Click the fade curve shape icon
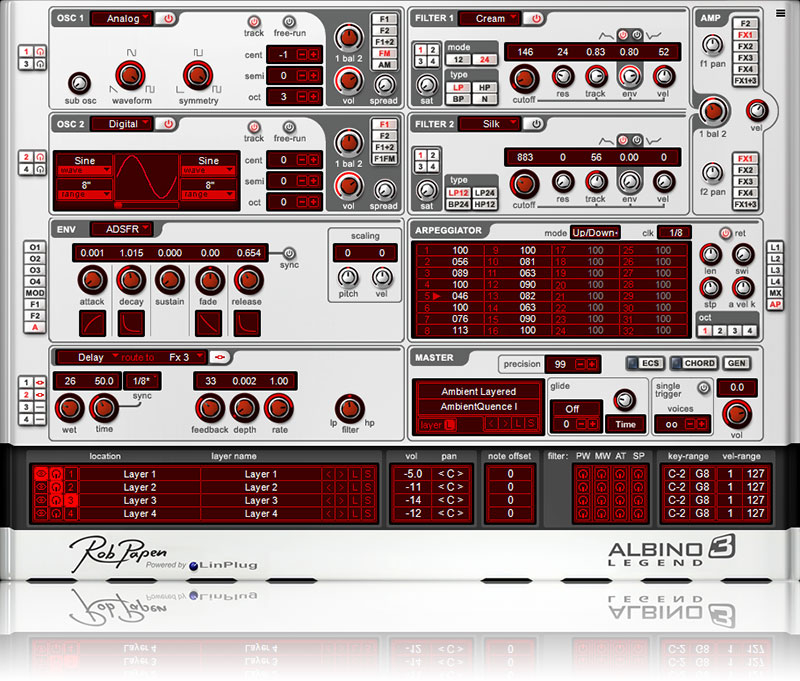Screen dimensions: 800x681 [x=209, y=322]
